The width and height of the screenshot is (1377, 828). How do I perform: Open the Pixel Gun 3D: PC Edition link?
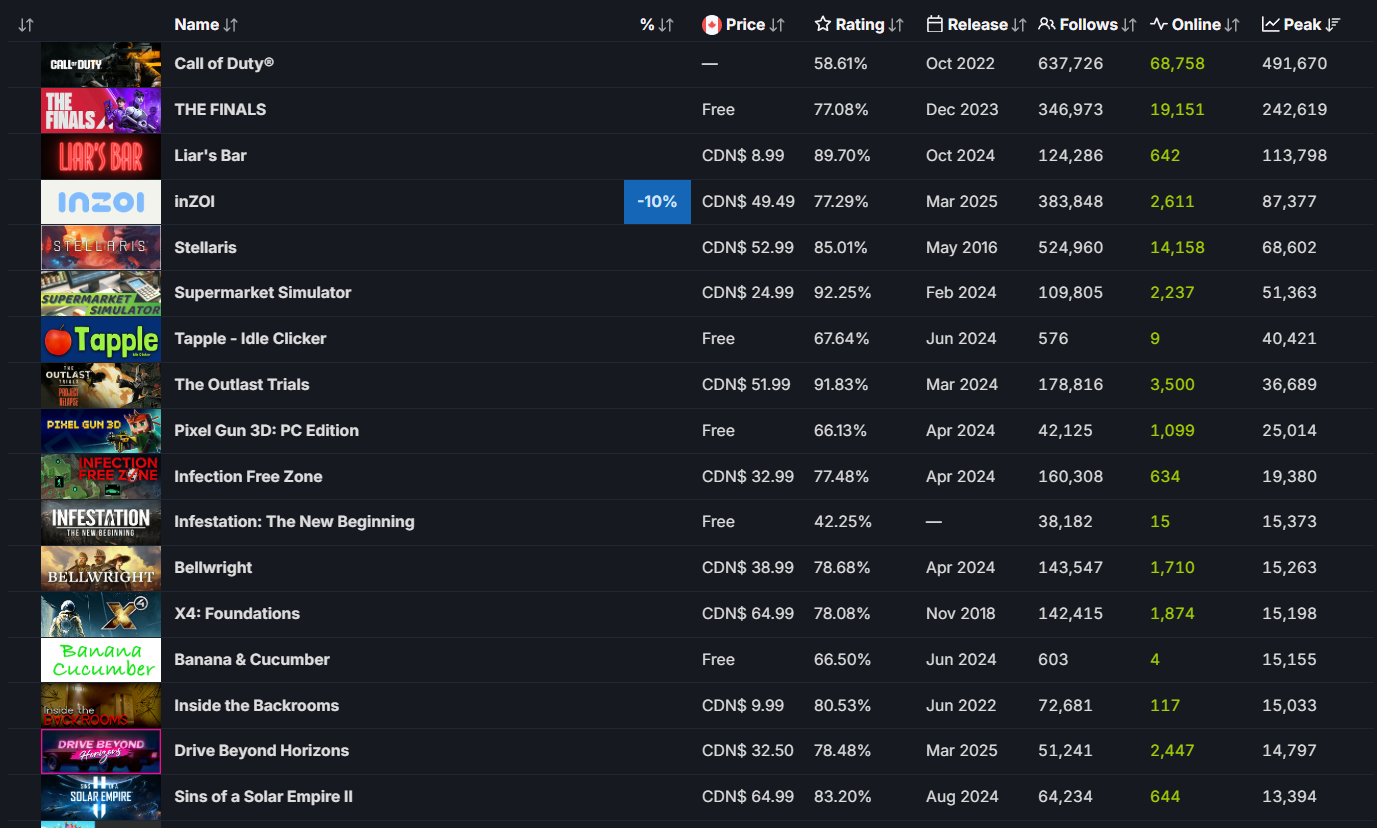266,431
